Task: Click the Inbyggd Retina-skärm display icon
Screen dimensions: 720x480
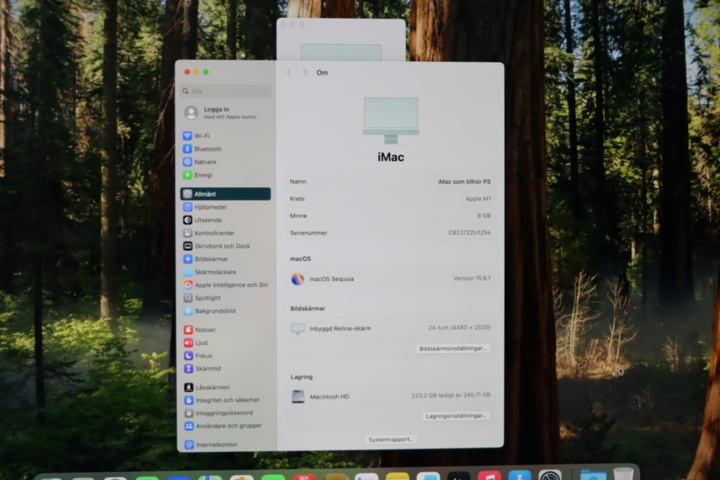Action: tap(298, 328)
